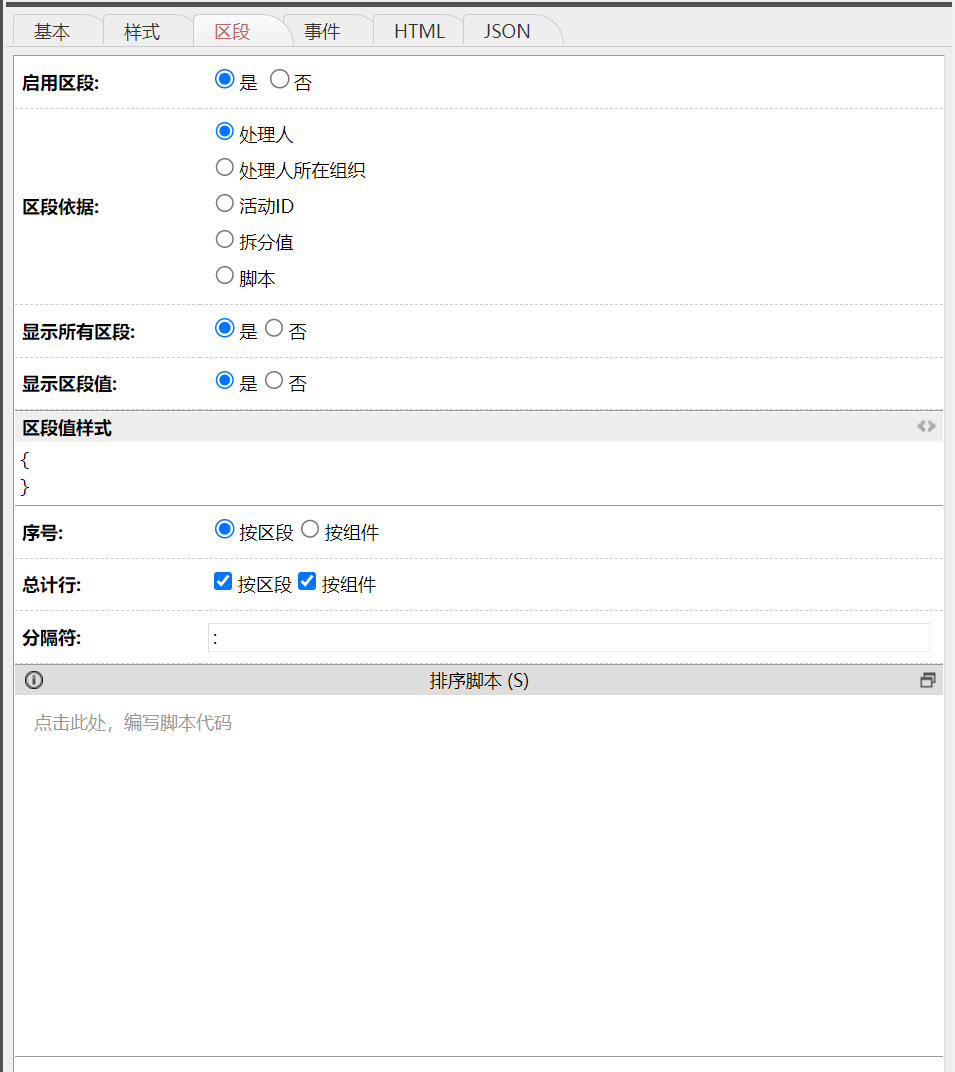The height and width of the screenshot is (1072, 955).
Task: Switch to the 基本 tab
Action: [52, 32]
